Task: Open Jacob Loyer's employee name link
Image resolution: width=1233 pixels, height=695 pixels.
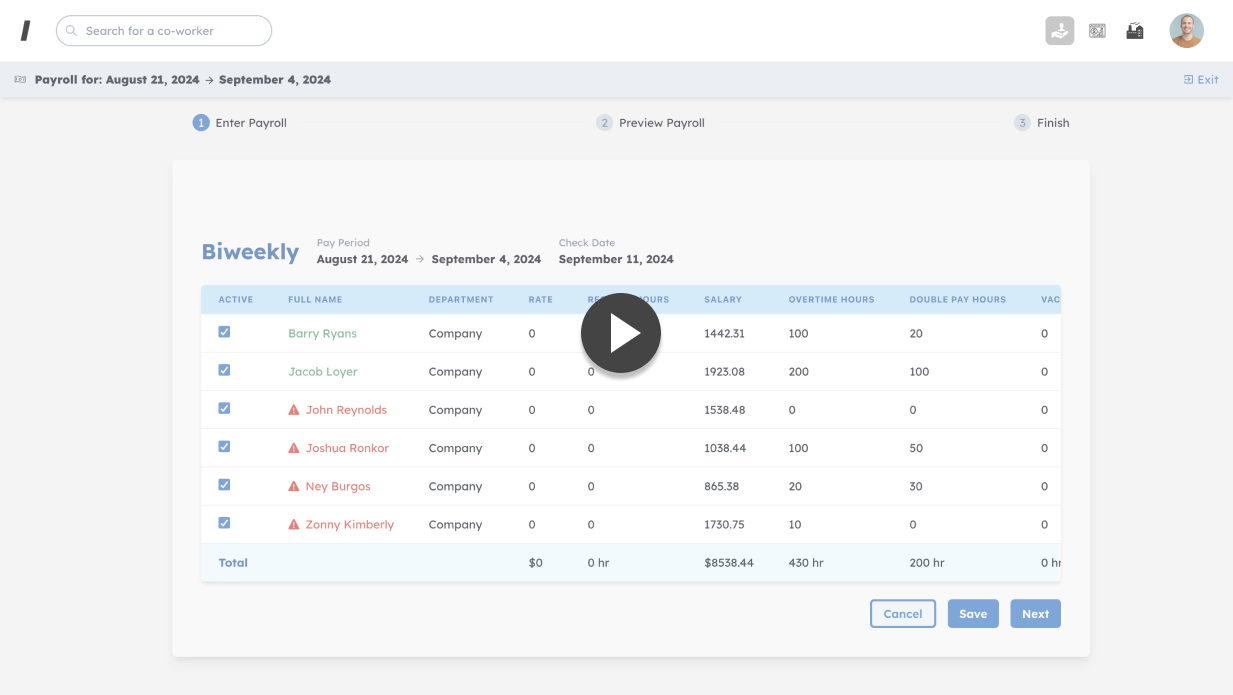Action: (322, 372)
